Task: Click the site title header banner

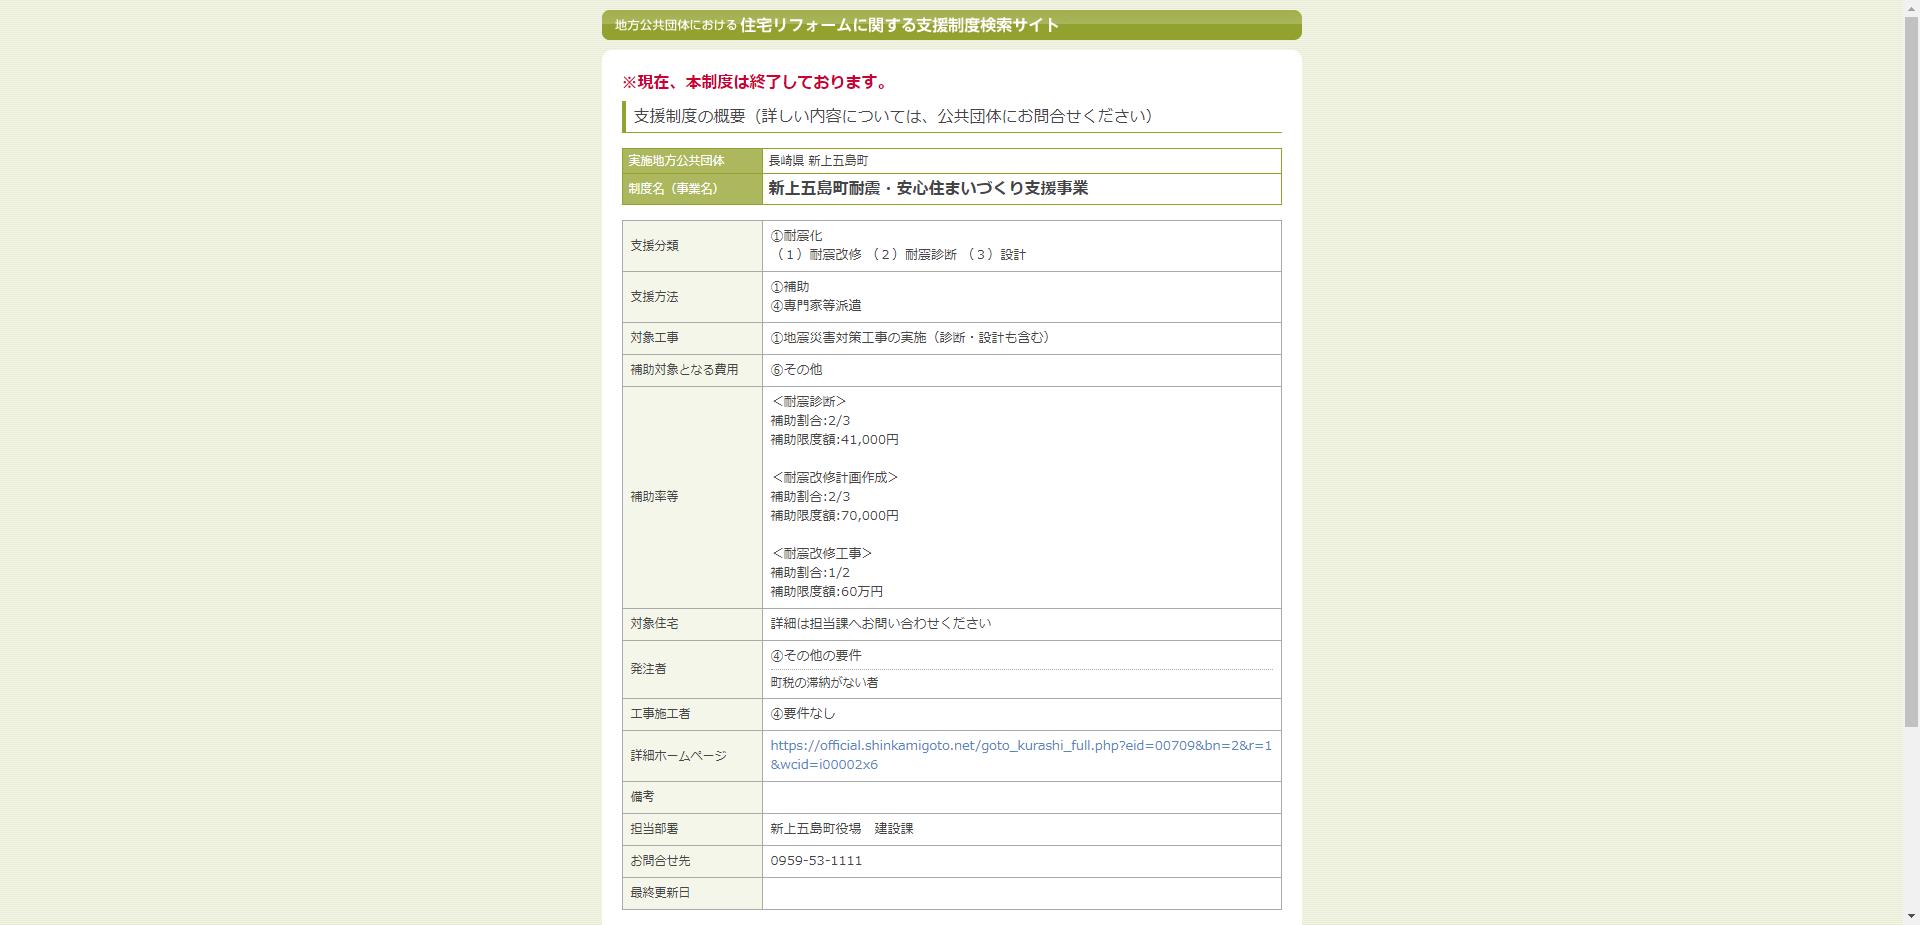Action: (950, 25)
